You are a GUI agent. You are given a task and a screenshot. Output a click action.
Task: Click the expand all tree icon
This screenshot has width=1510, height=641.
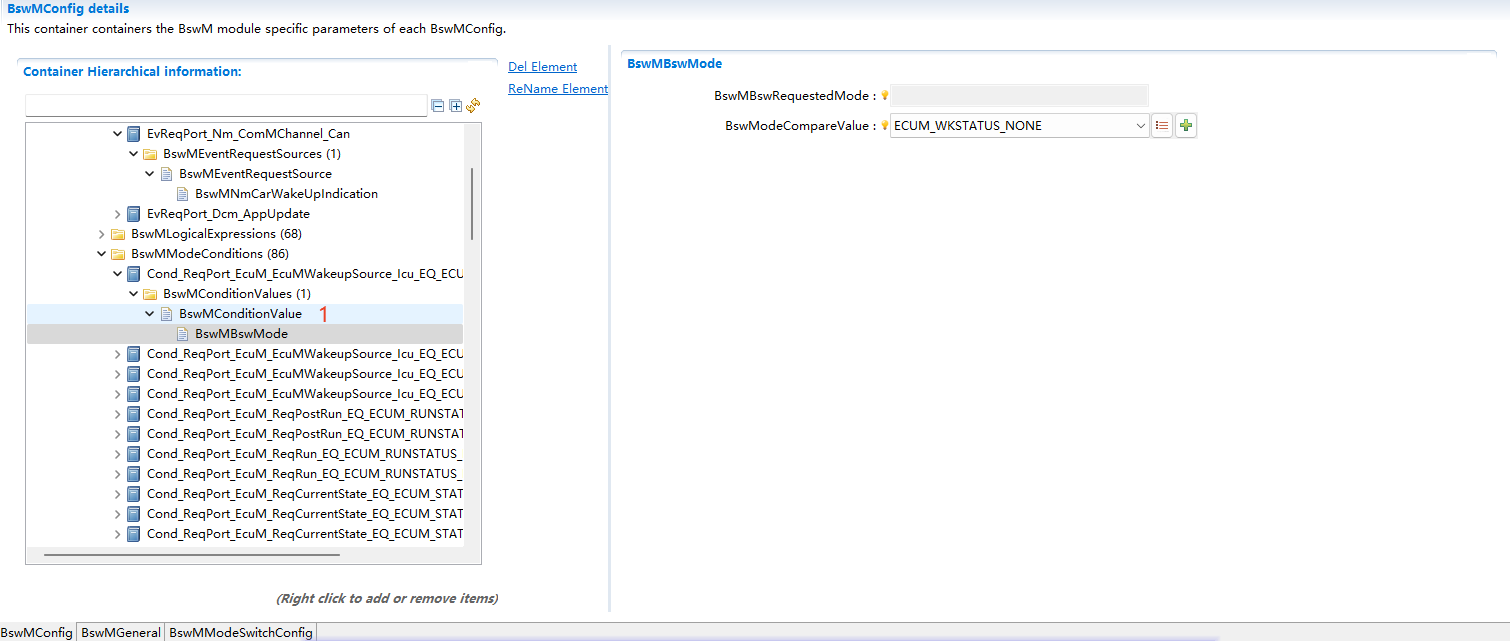point(455,106)
